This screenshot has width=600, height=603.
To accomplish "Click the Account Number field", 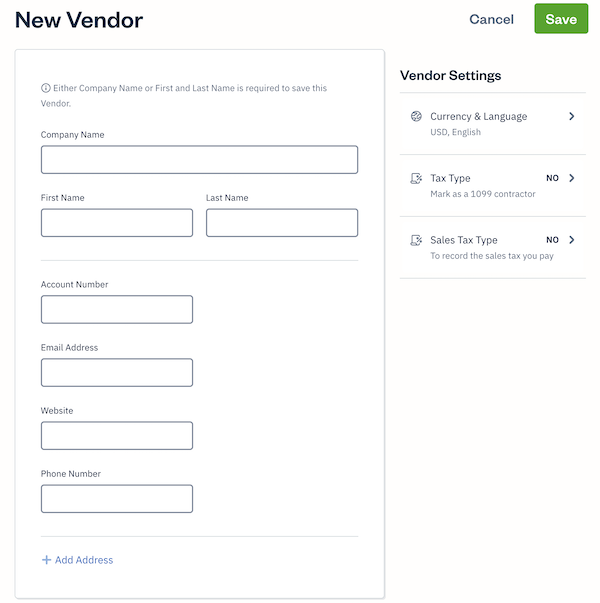I will pyautogui.click(x=117, y=310).
